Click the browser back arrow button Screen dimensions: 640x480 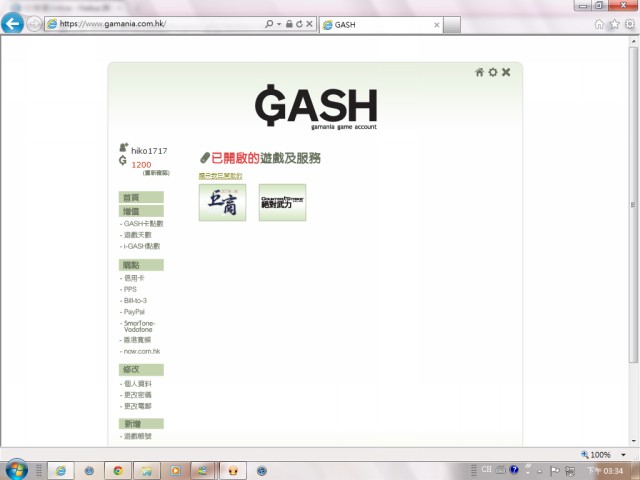point(14,23)
